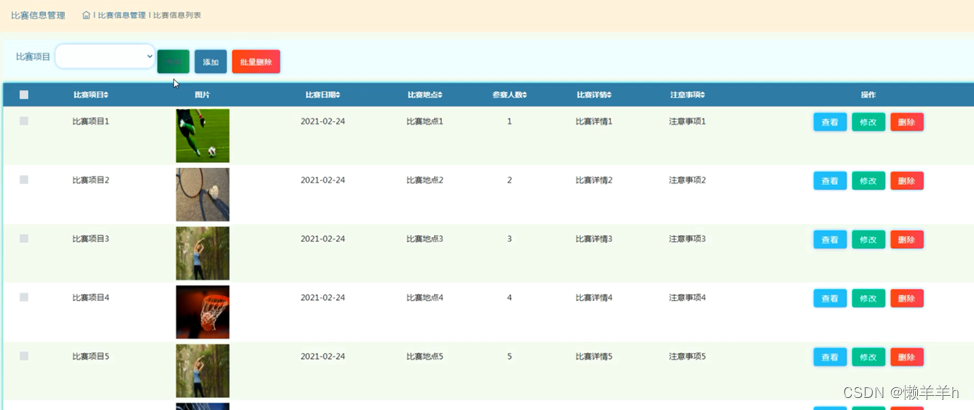The width and height of the screenshot is (974, 410).
Task: Click 比赛信息列表 breadcrumb link
Action: click(x=177, y=15)
